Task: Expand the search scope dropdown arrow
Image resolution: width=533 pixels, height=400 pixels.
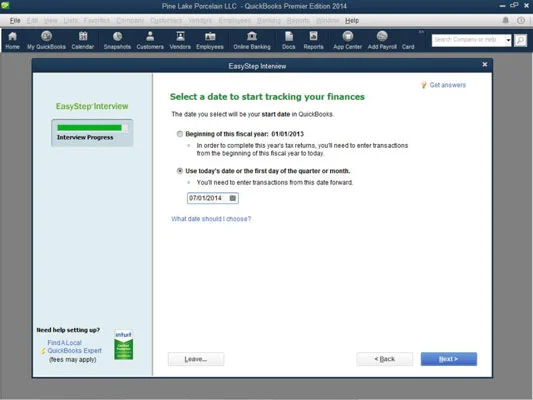Action: [x=508, y=40]
